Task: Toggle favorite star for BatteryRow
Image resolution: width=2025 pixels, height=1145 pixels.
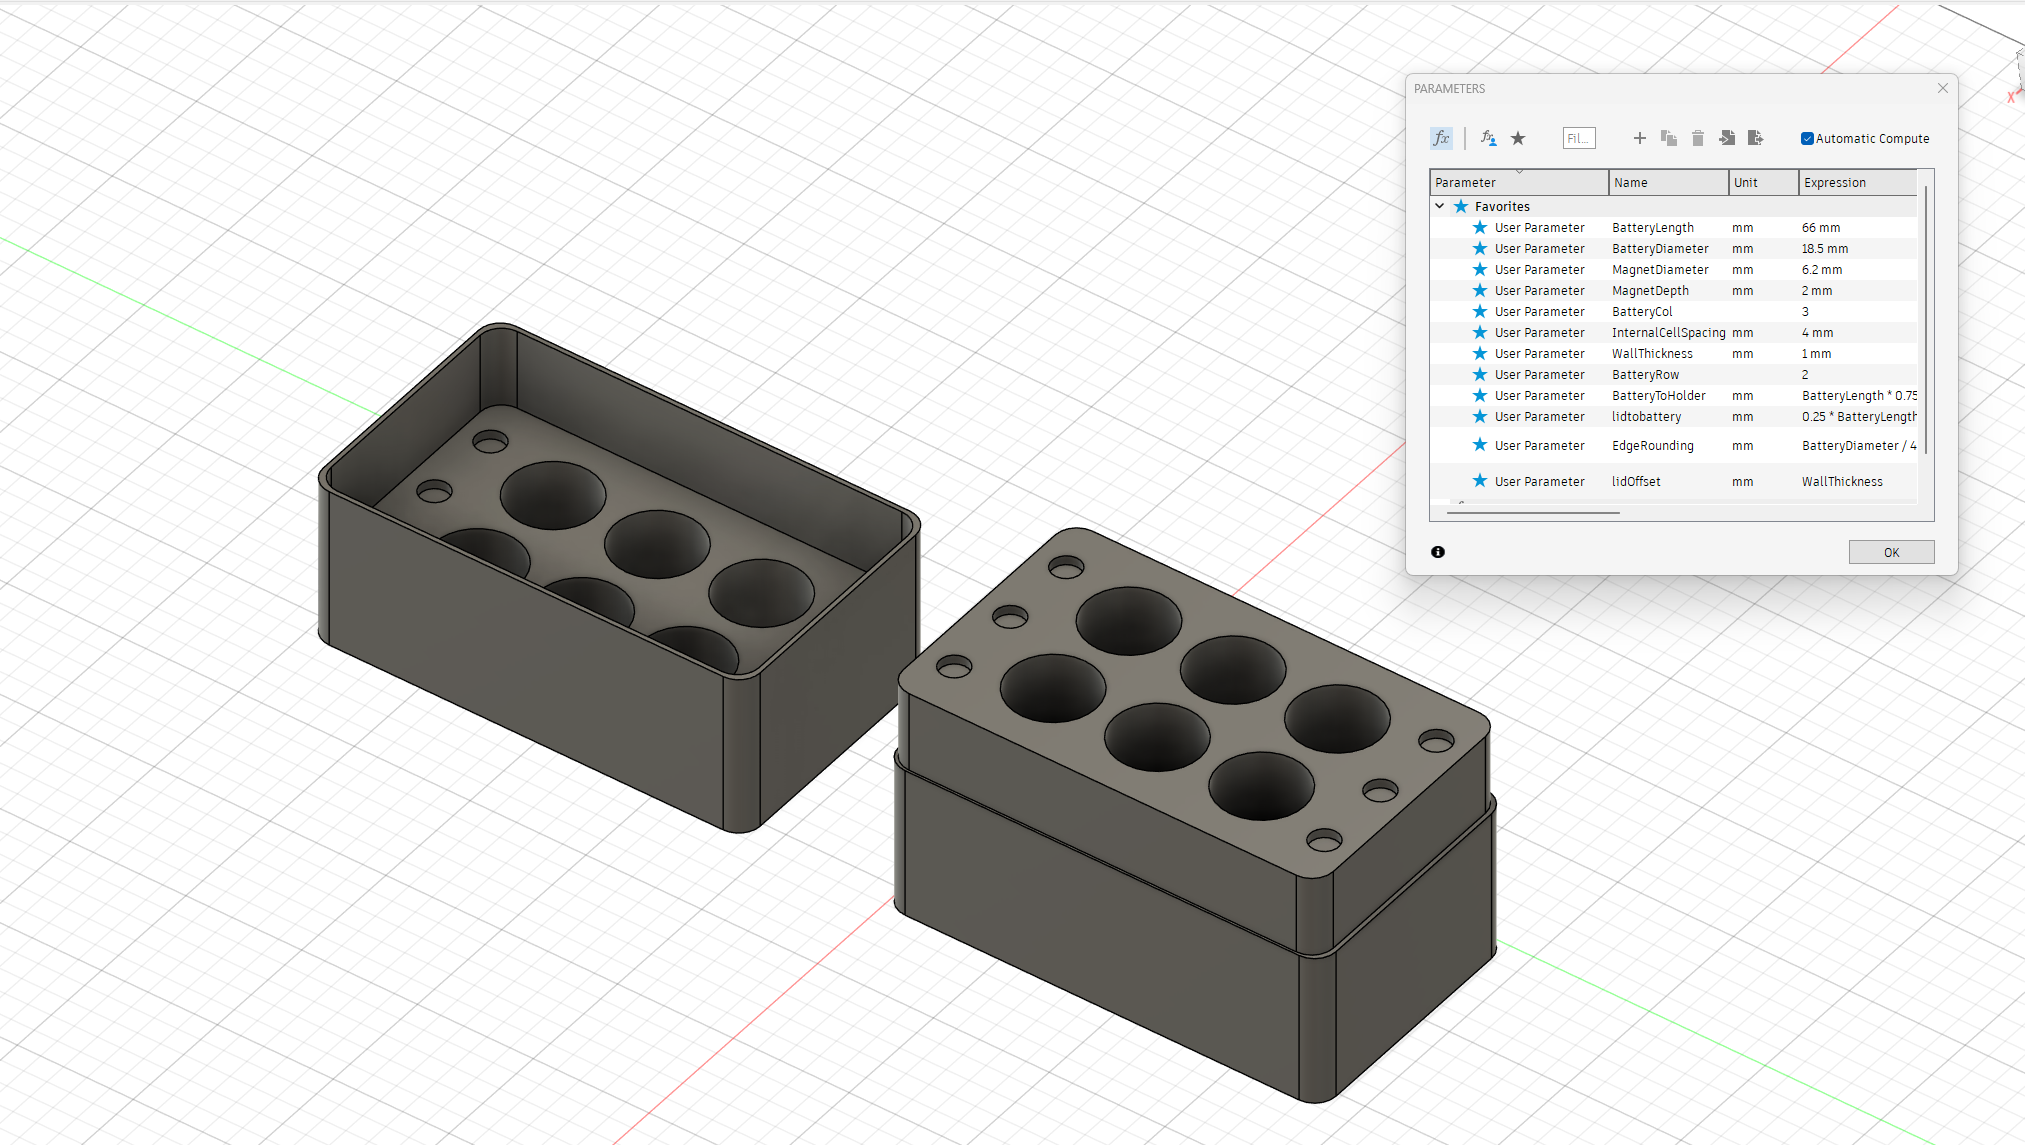Action: (x=1480, y=375)
